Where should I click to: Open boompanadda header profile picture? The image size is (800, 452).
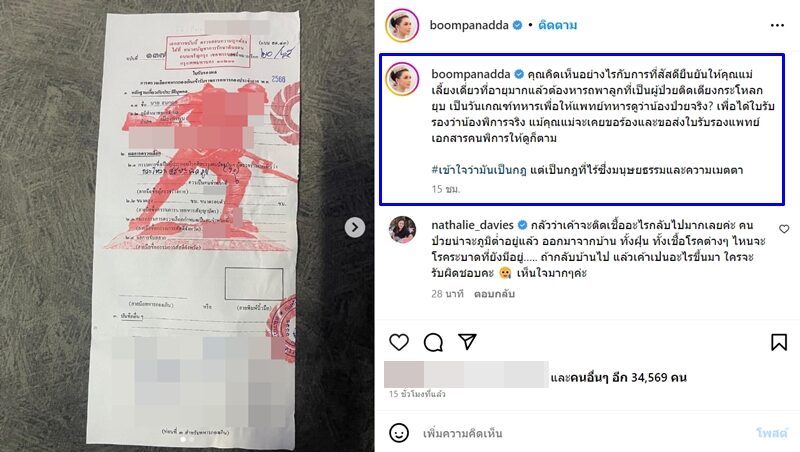click(x=402, y=25)
